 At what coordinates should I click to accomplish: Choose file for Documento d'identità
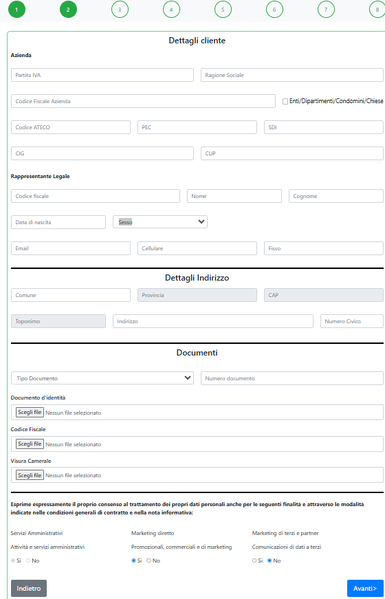click(29, 413)
